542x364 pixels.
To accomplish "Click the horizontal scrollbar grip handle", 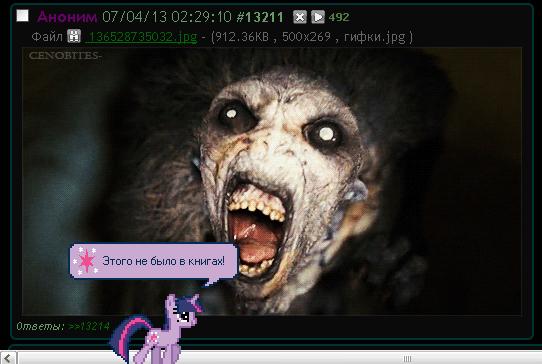I will [x=408, y=358].
